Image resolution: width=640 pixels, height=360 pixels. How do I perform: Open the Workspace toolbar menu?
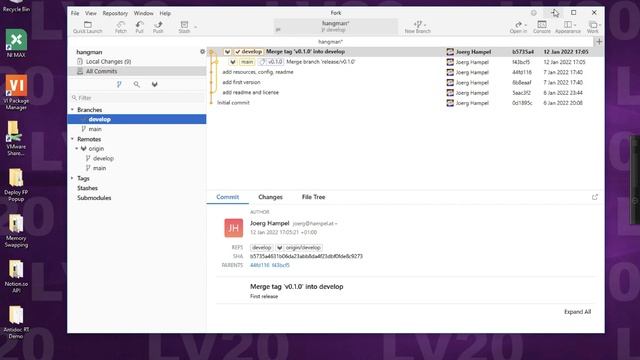click(x=593, y=27)
